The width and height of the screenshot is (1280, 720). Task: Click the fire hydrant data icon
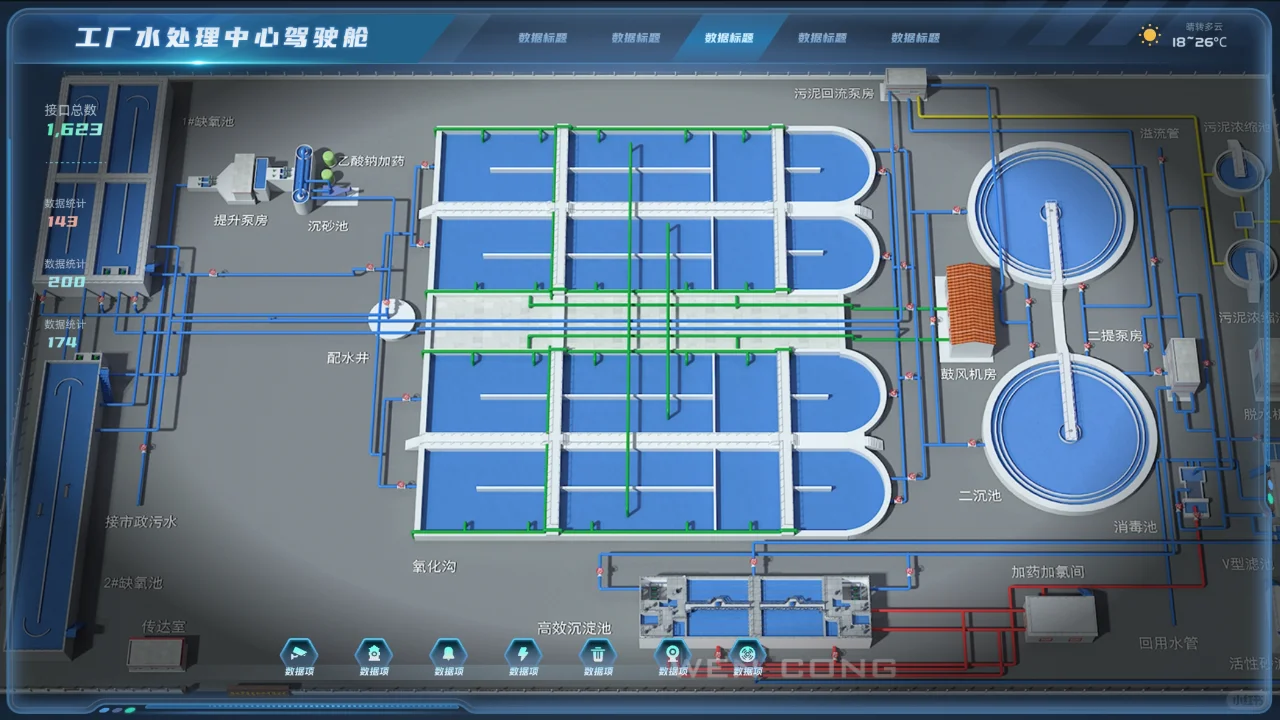(373, 653)
